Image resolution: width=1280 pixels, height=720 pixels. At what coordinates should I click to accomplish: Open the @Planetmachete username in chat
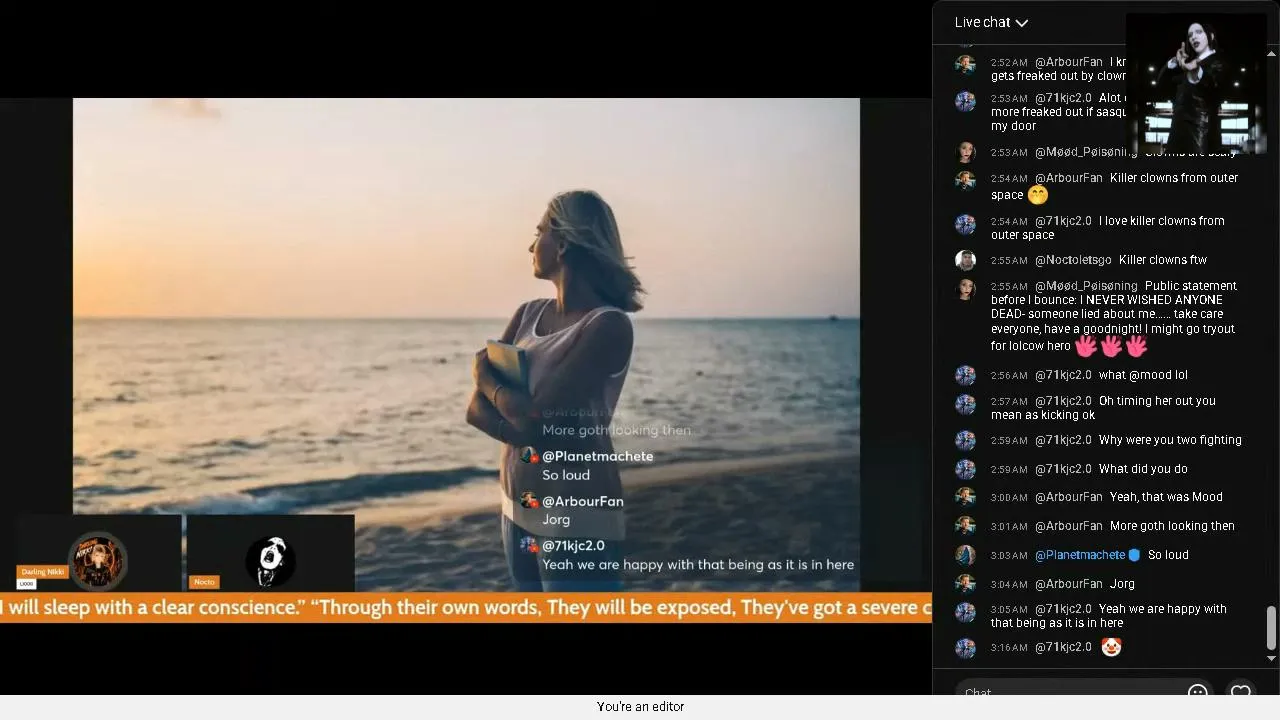pos(1080,555)
